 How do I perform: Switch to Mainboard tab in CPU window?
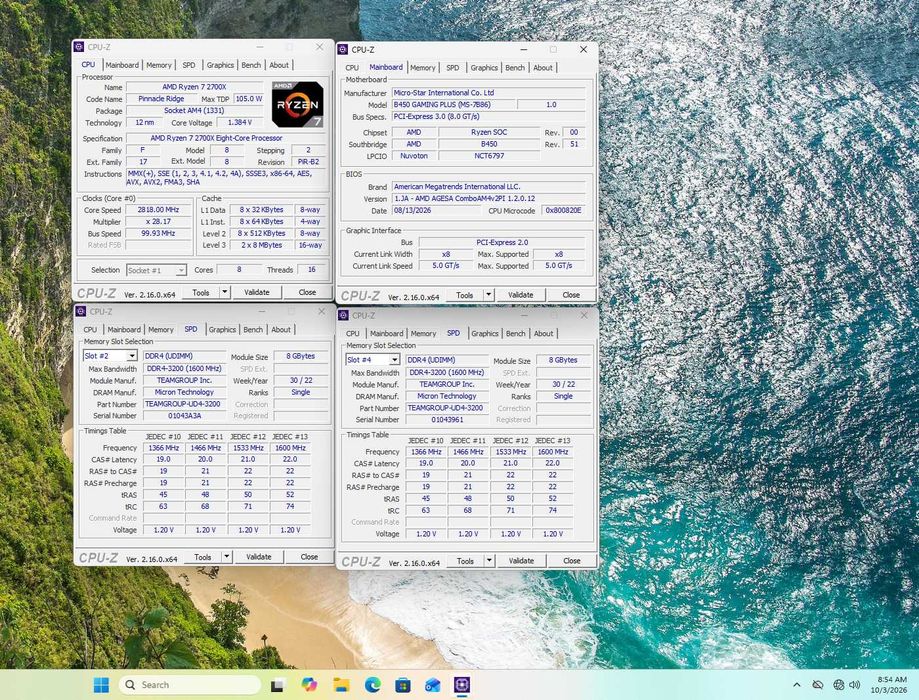click(122, 65)
